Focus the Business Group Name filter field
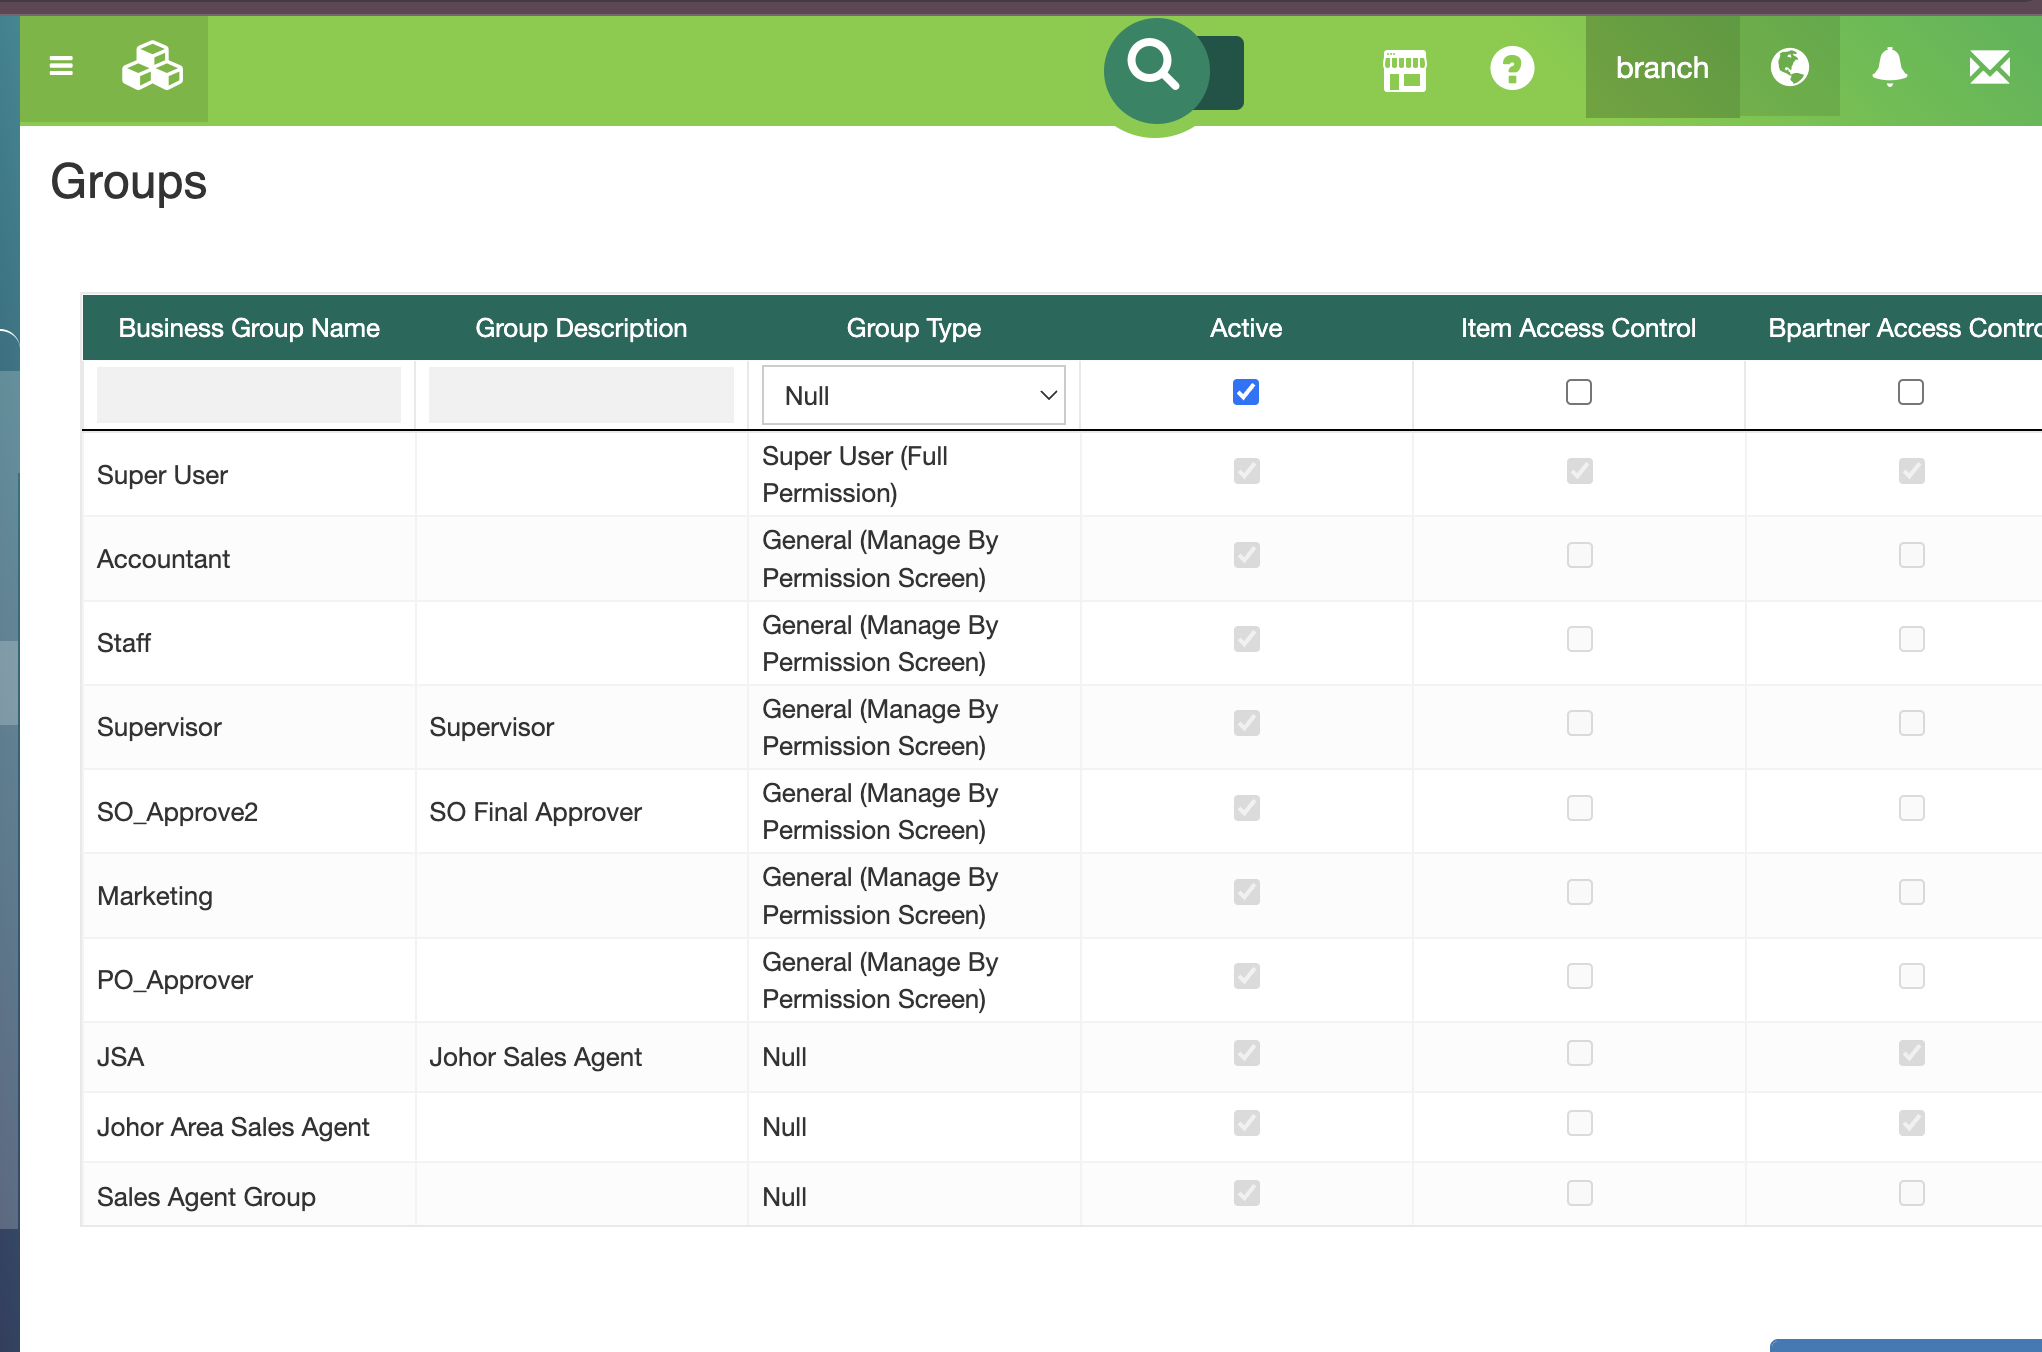This screenshot has width=2042, height=1352. (249, 394)
